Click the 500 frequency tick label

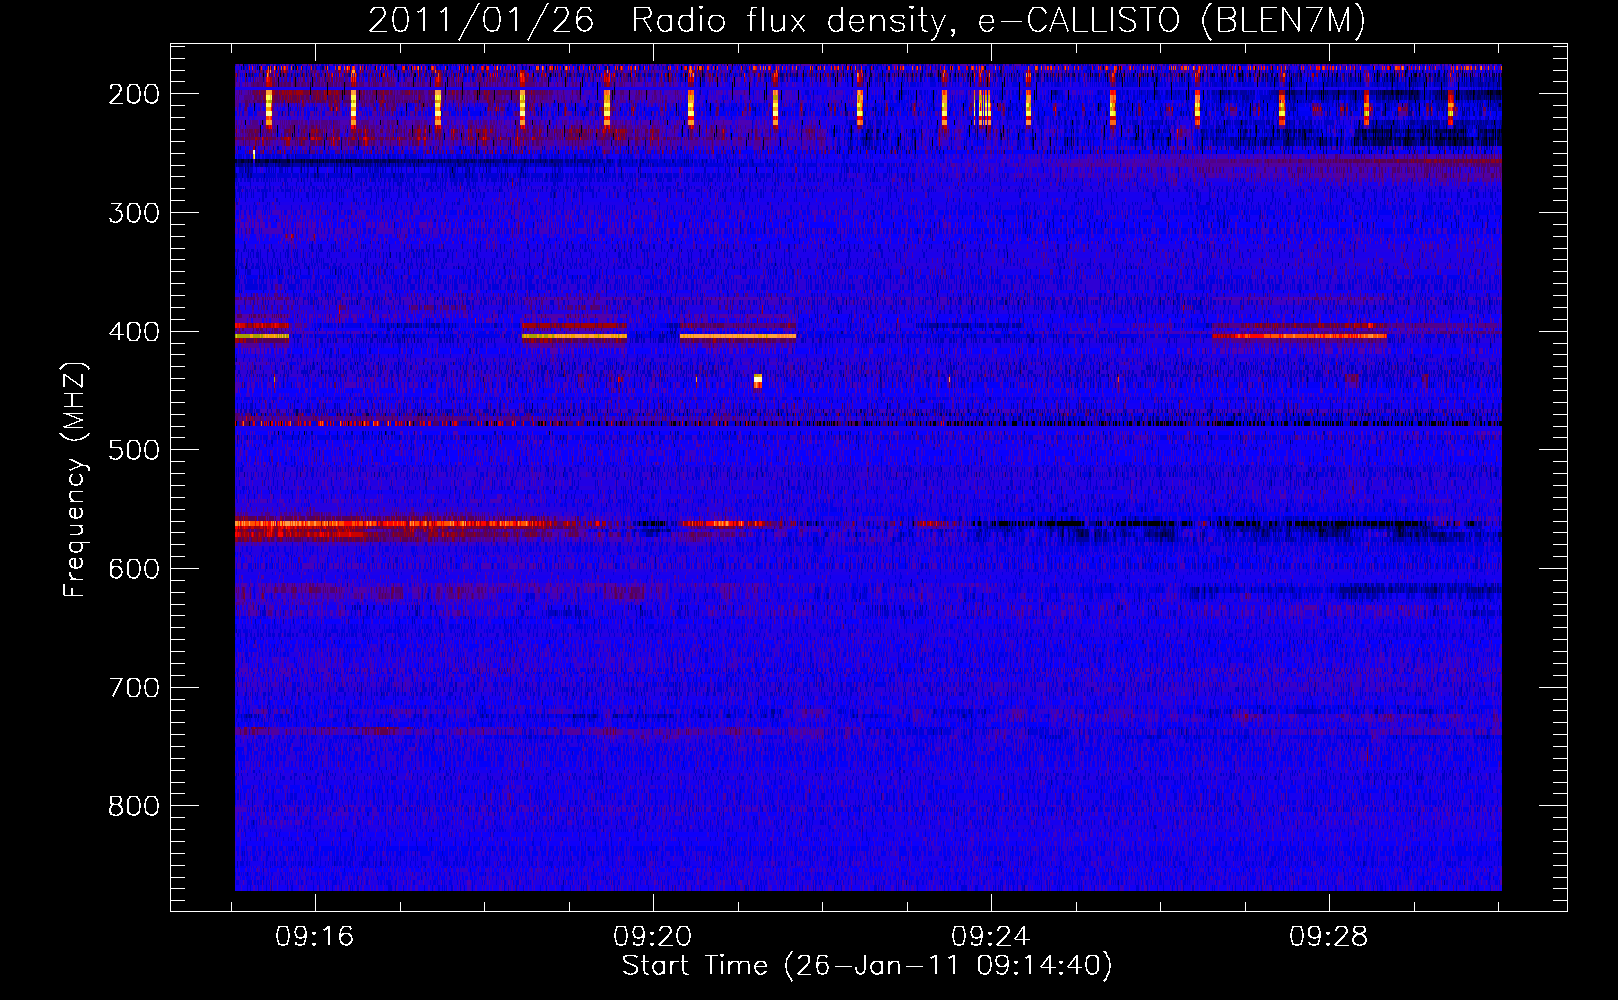pyautogui.click(x=134, y=450)
